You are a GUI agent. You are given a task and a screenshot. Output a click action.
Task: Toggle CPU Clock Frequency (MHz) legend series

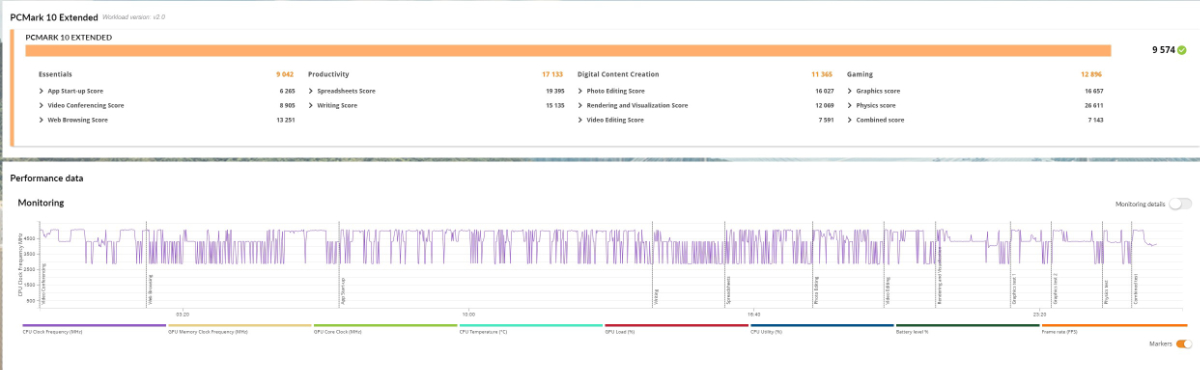[x=94, y=327]
